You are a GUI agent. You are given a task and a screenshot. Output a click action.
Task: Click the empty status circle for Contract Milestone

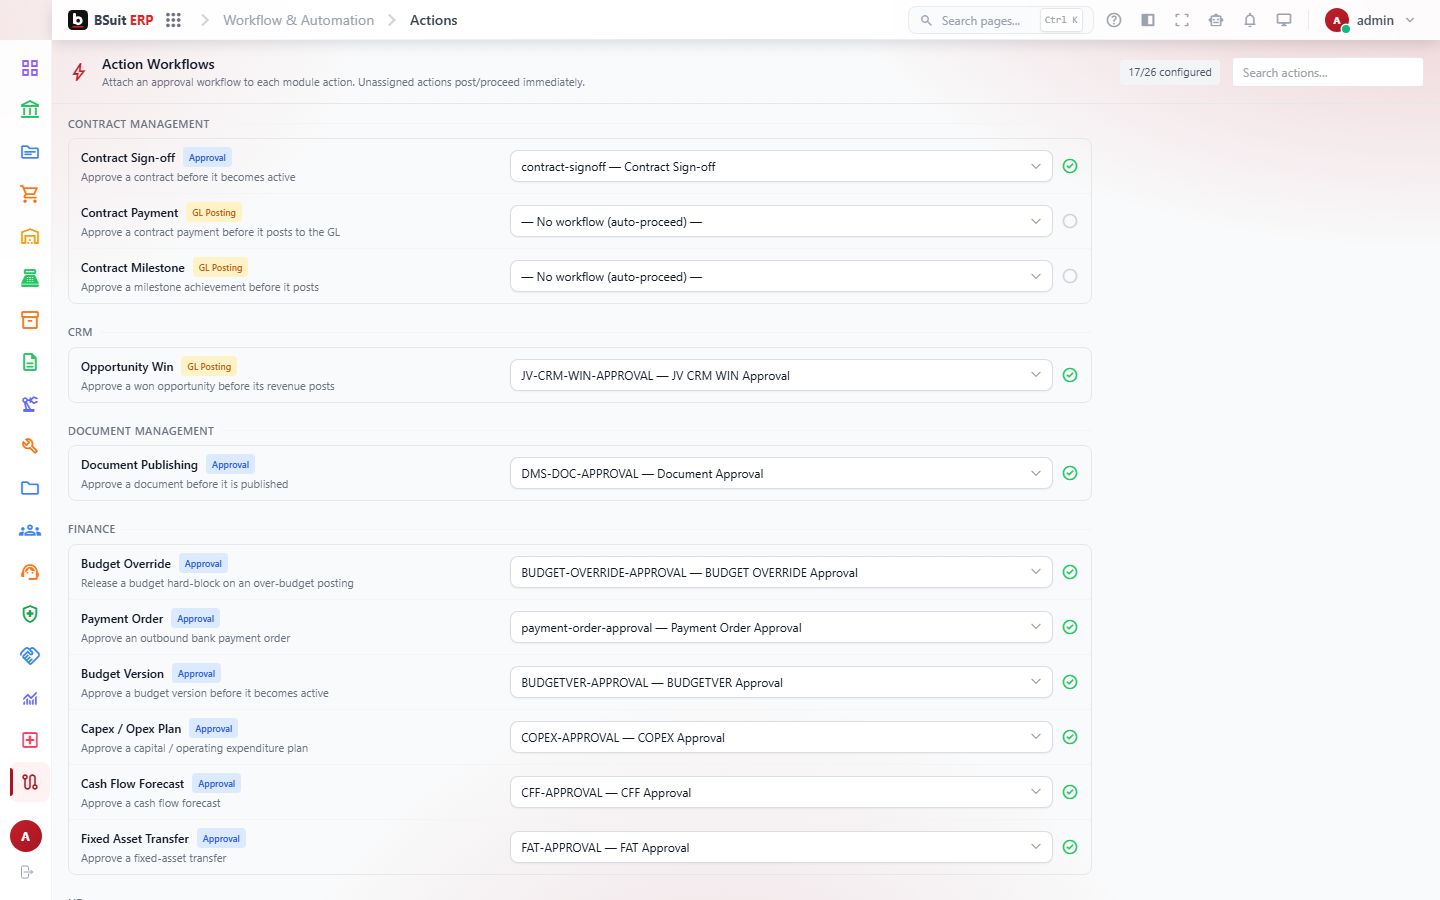click(1070, 276)
